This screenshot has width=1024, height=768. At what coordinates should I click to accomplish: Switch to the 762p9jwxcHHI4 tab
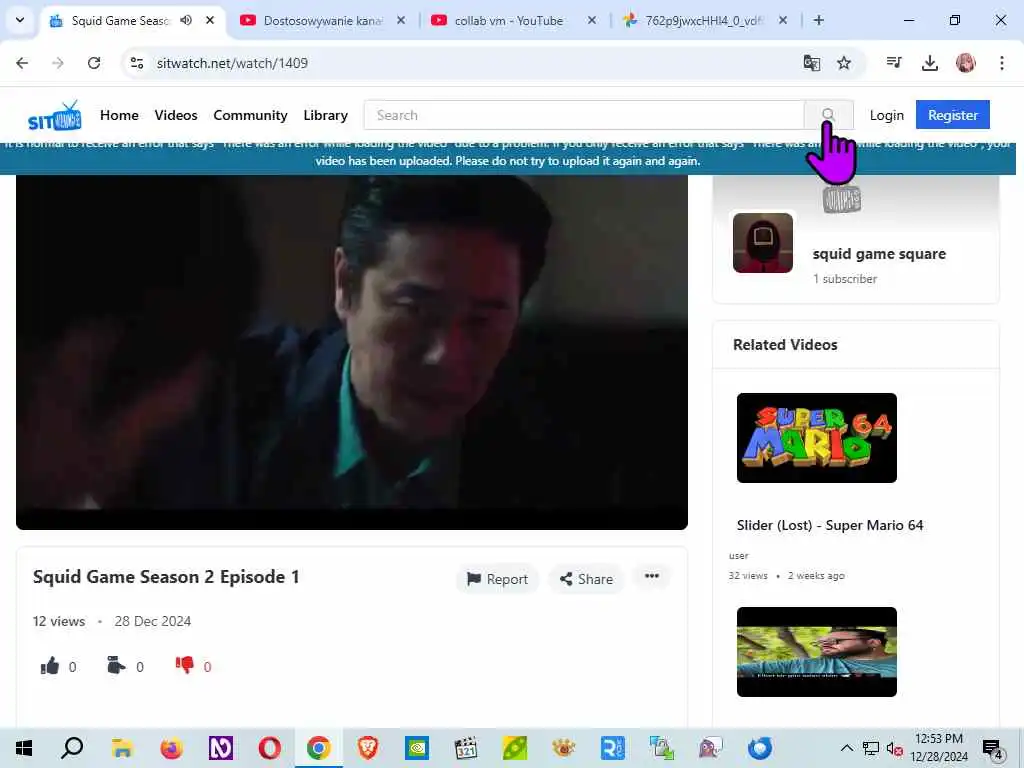coord(705,20)
